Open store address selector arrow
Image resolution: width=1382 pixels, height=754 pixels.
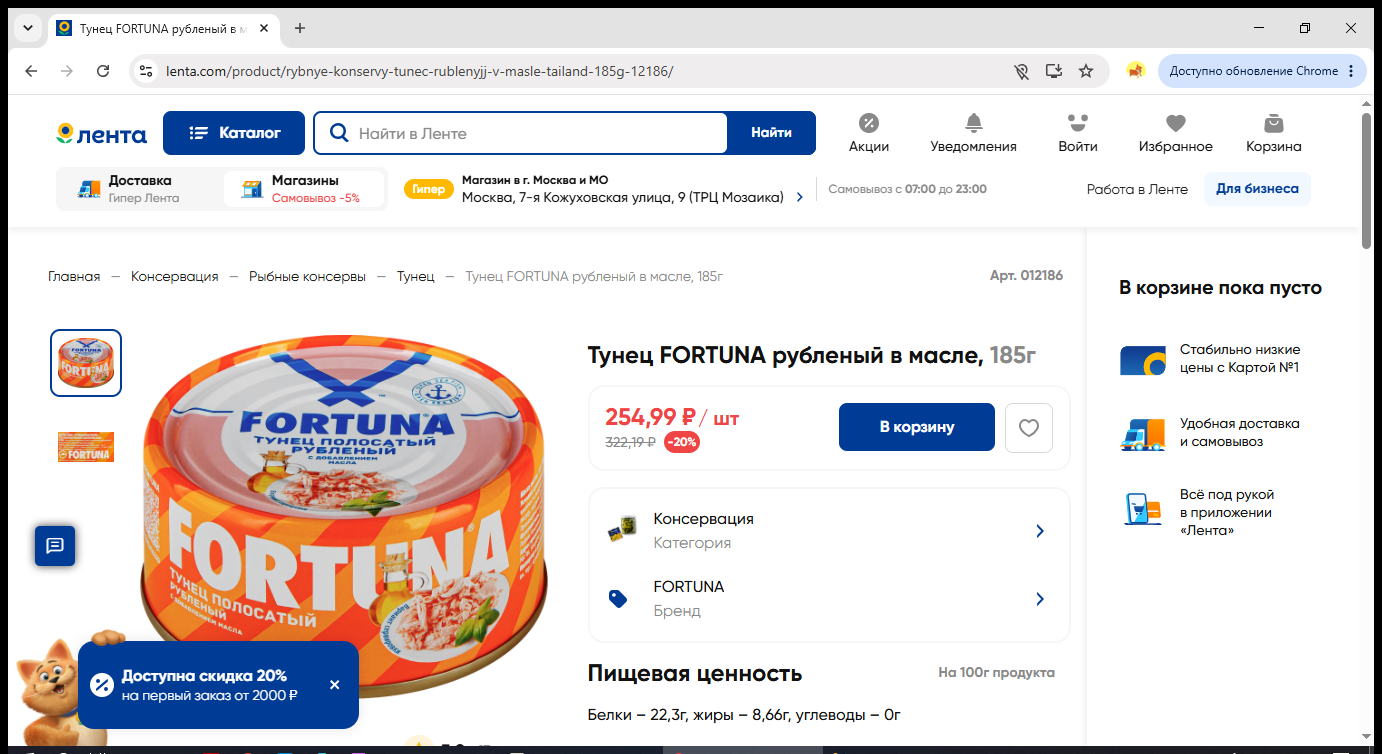click(799, 198)
